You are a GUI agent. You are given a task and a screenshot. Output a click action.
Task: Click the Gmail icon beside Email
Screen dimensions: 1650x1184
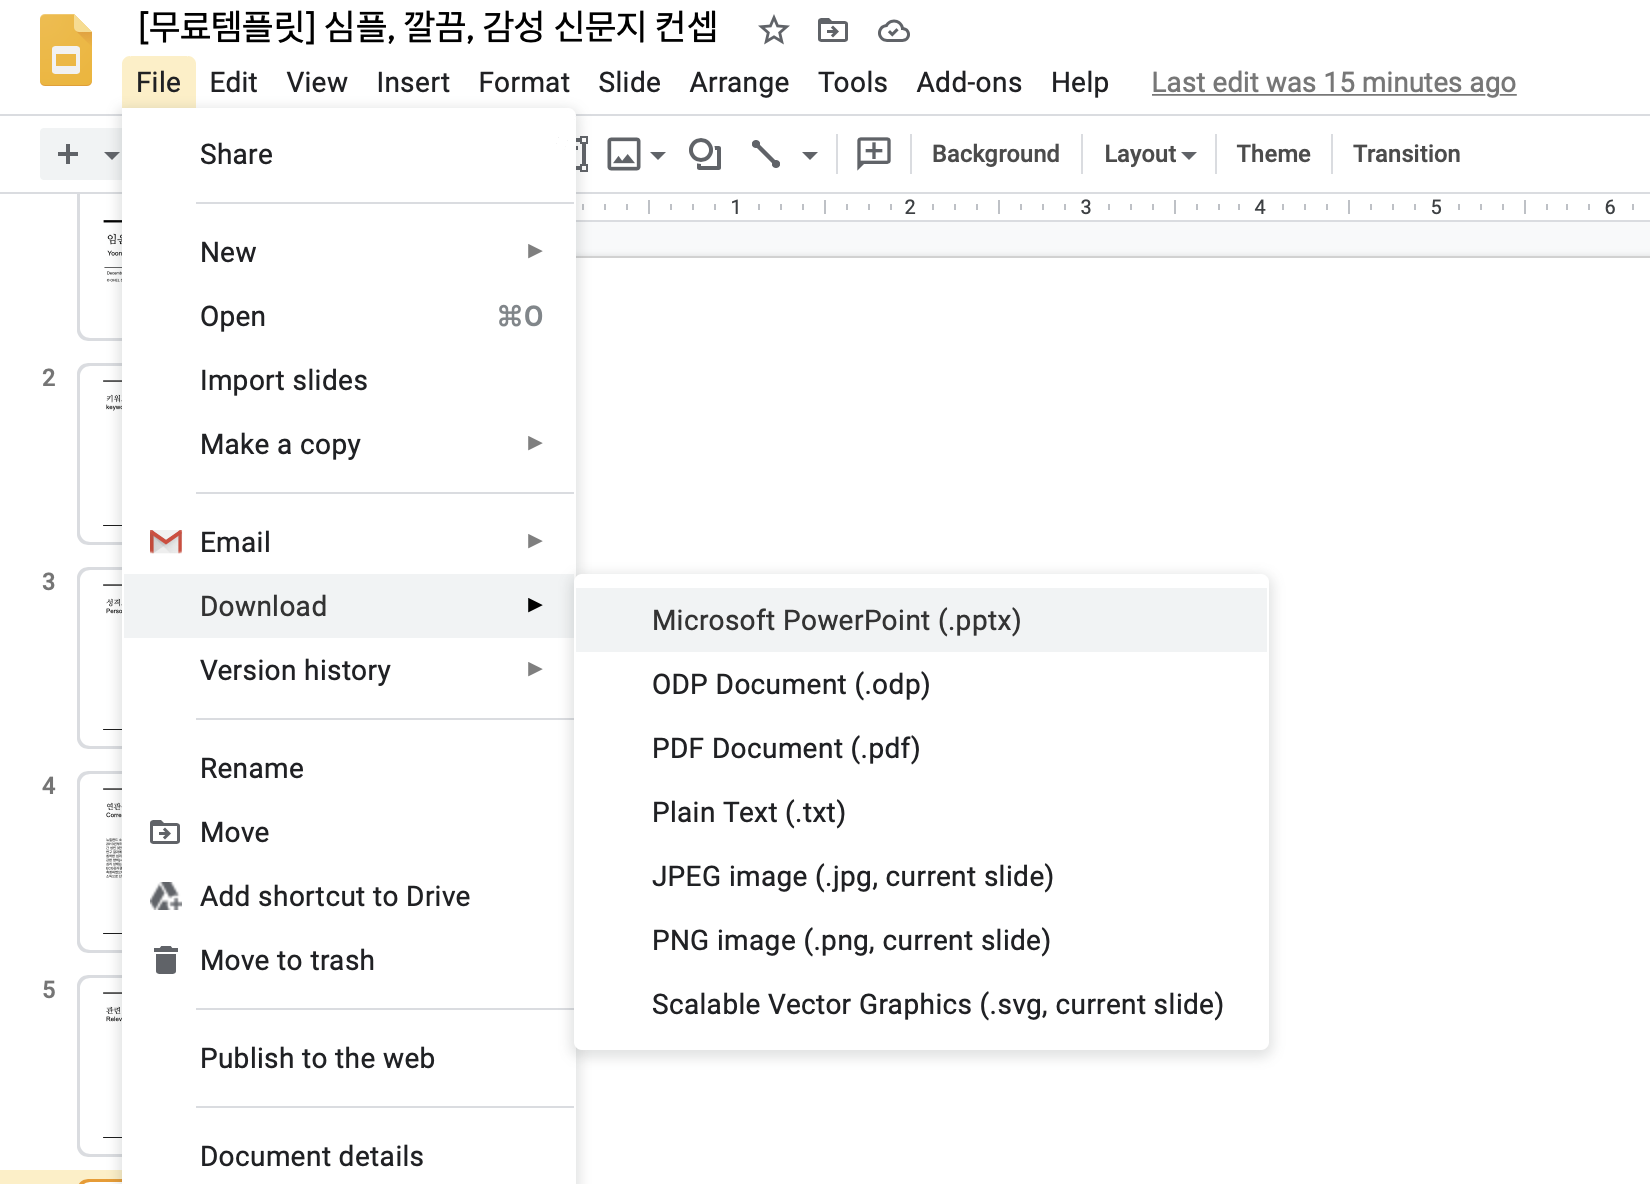[165, 541]
